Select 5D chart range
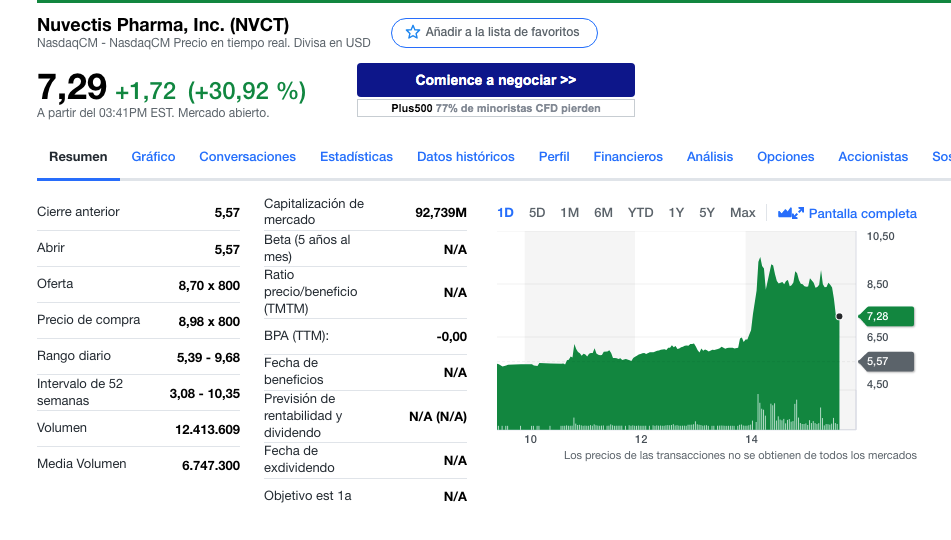 [537, 213]
